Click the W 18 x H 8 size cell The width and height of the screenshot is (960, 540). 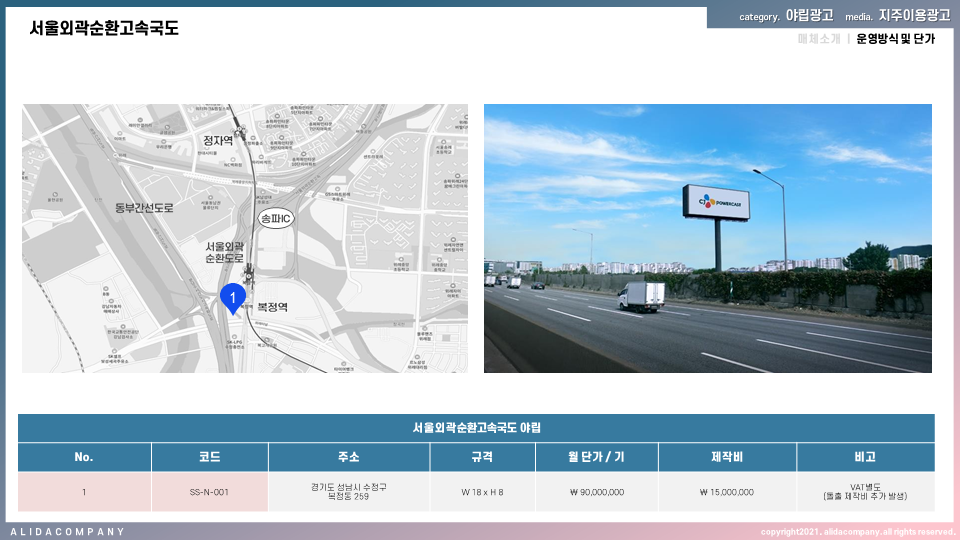click(x=482, y=492)
